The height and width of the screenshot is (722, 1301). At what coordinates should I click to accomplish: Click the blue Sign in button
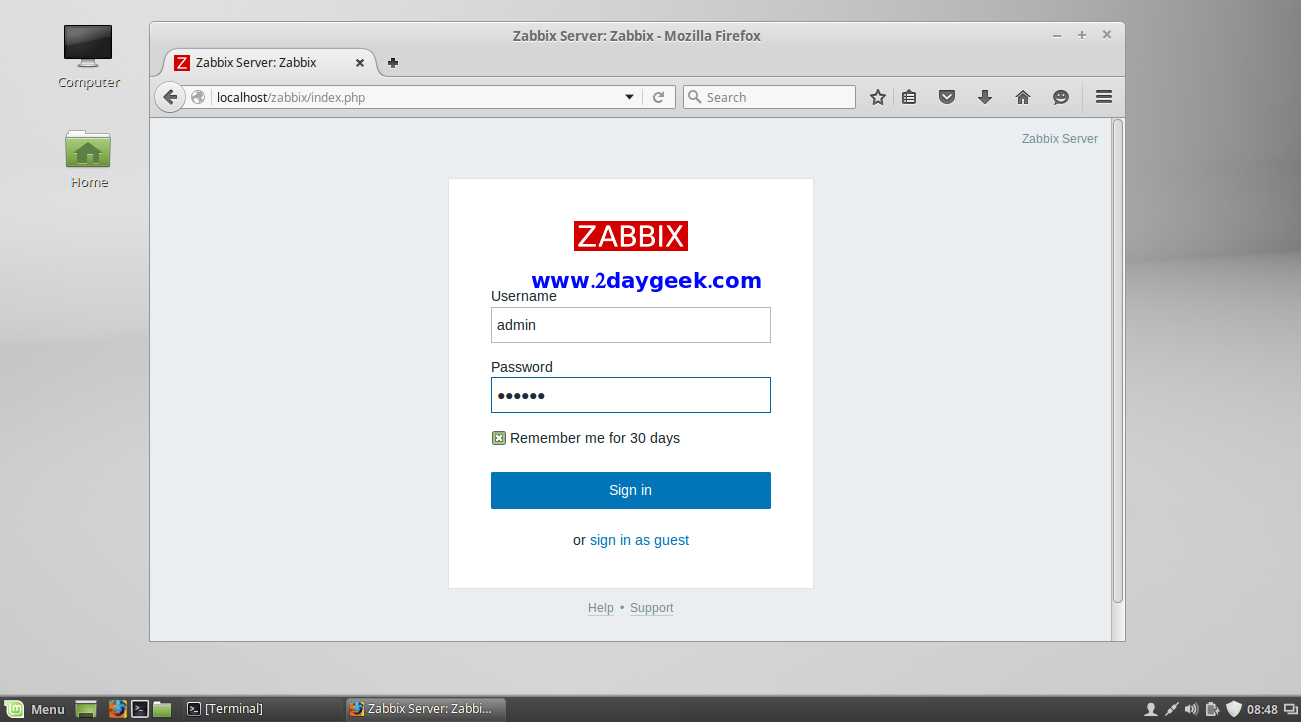click(x=631, y=490)
